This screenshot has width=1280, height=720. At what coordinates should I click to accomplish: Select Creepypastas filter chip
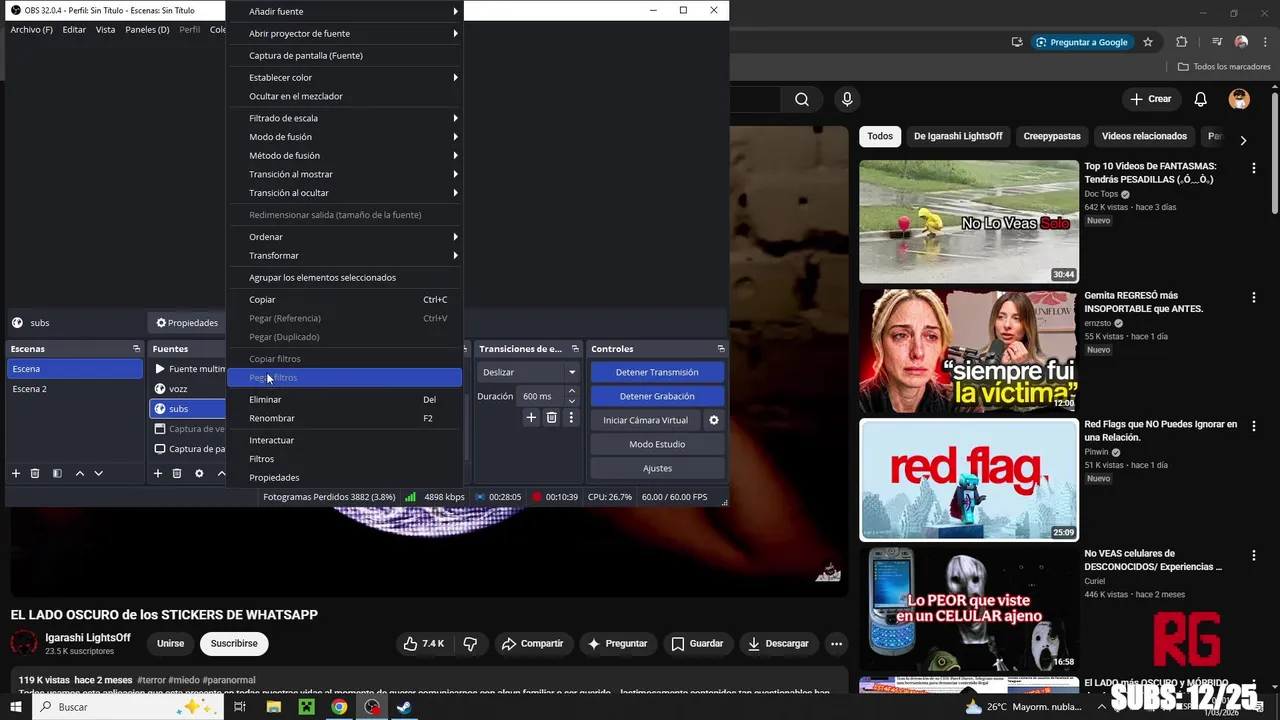coord(1051,136)
